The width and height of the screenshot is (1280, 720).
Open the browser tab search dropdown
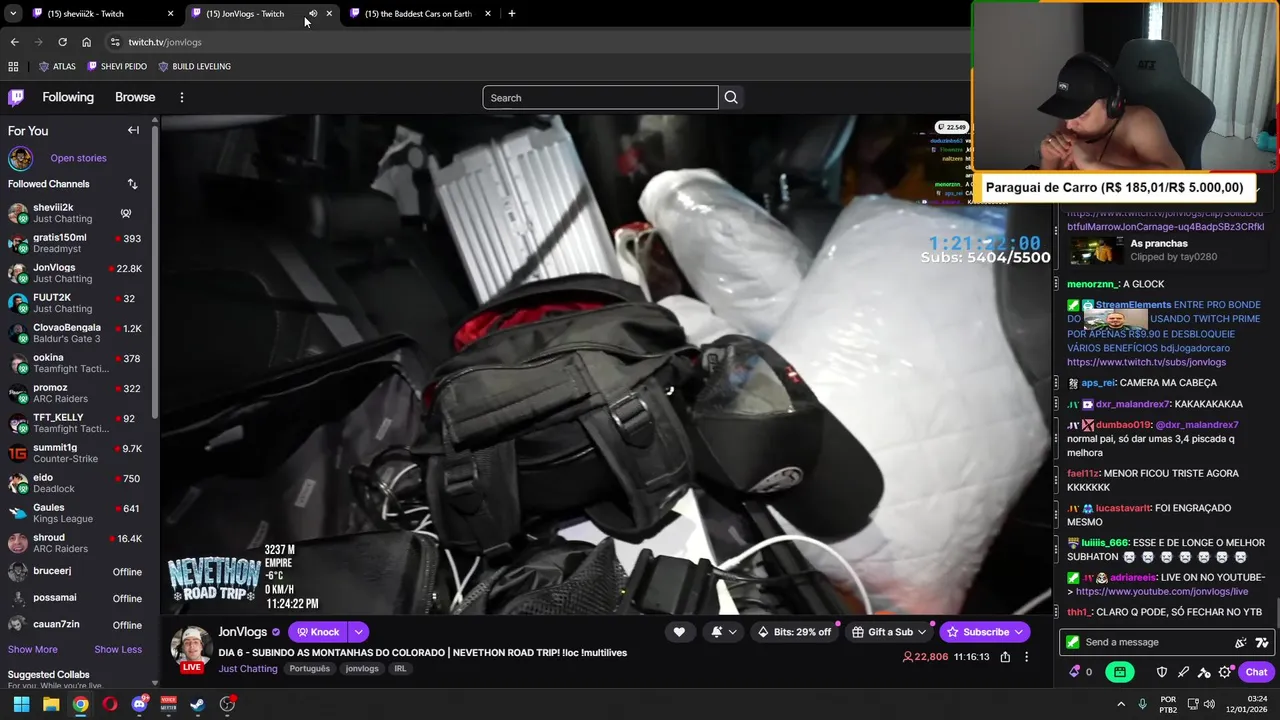tap(13, 14)
